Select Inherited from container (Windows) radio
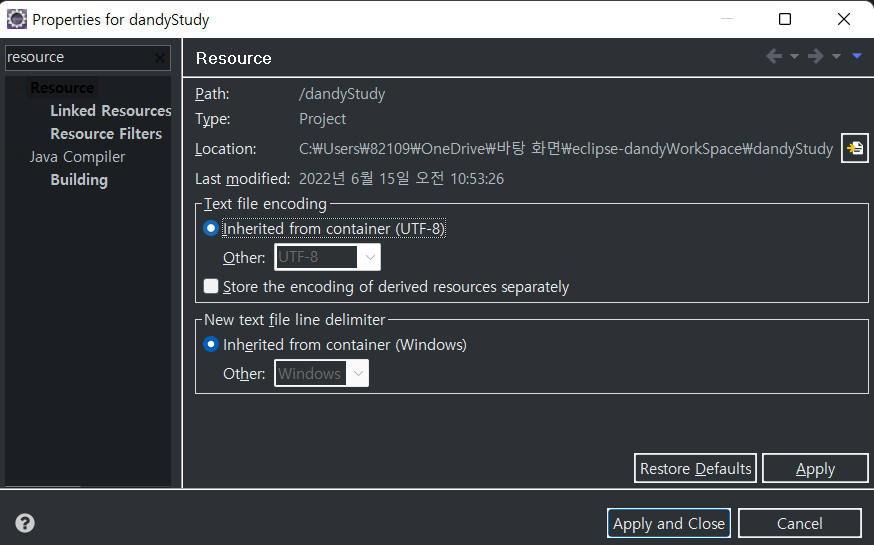 (x=211, y=344)
